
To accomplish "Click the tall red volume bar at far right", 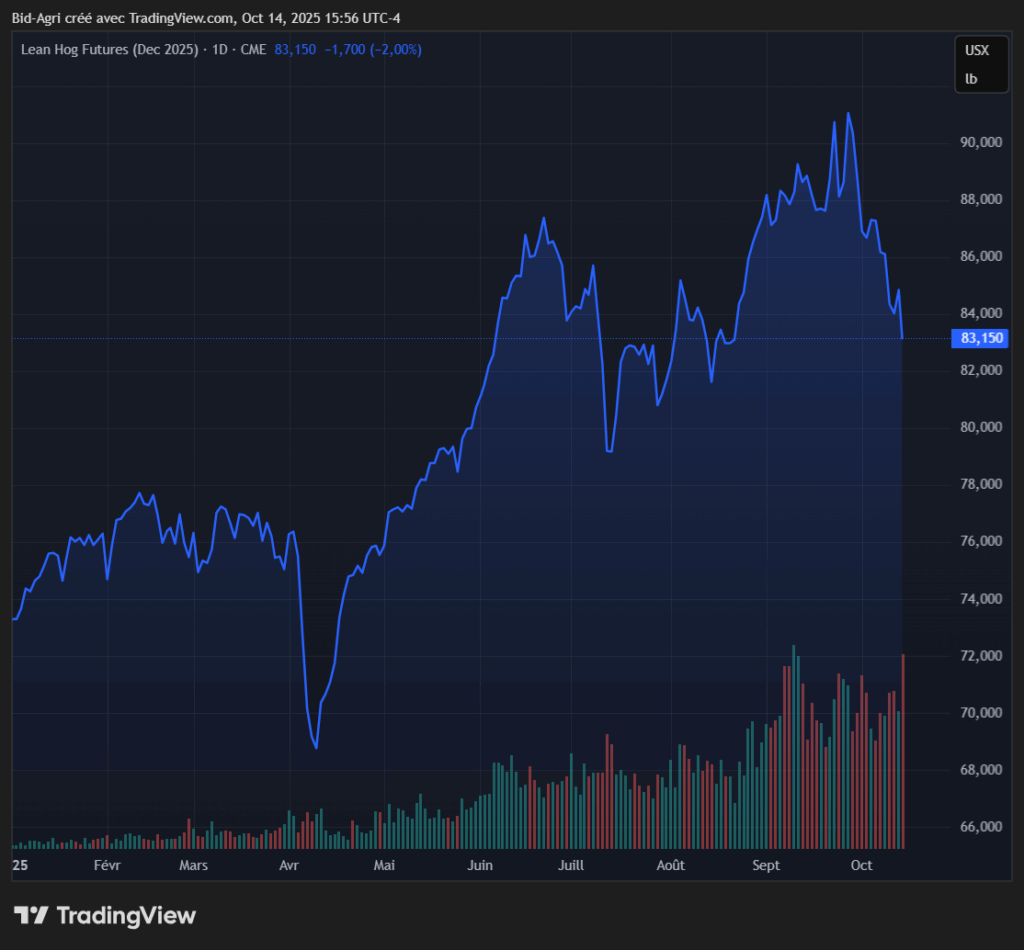I will [x=903, y=750].
